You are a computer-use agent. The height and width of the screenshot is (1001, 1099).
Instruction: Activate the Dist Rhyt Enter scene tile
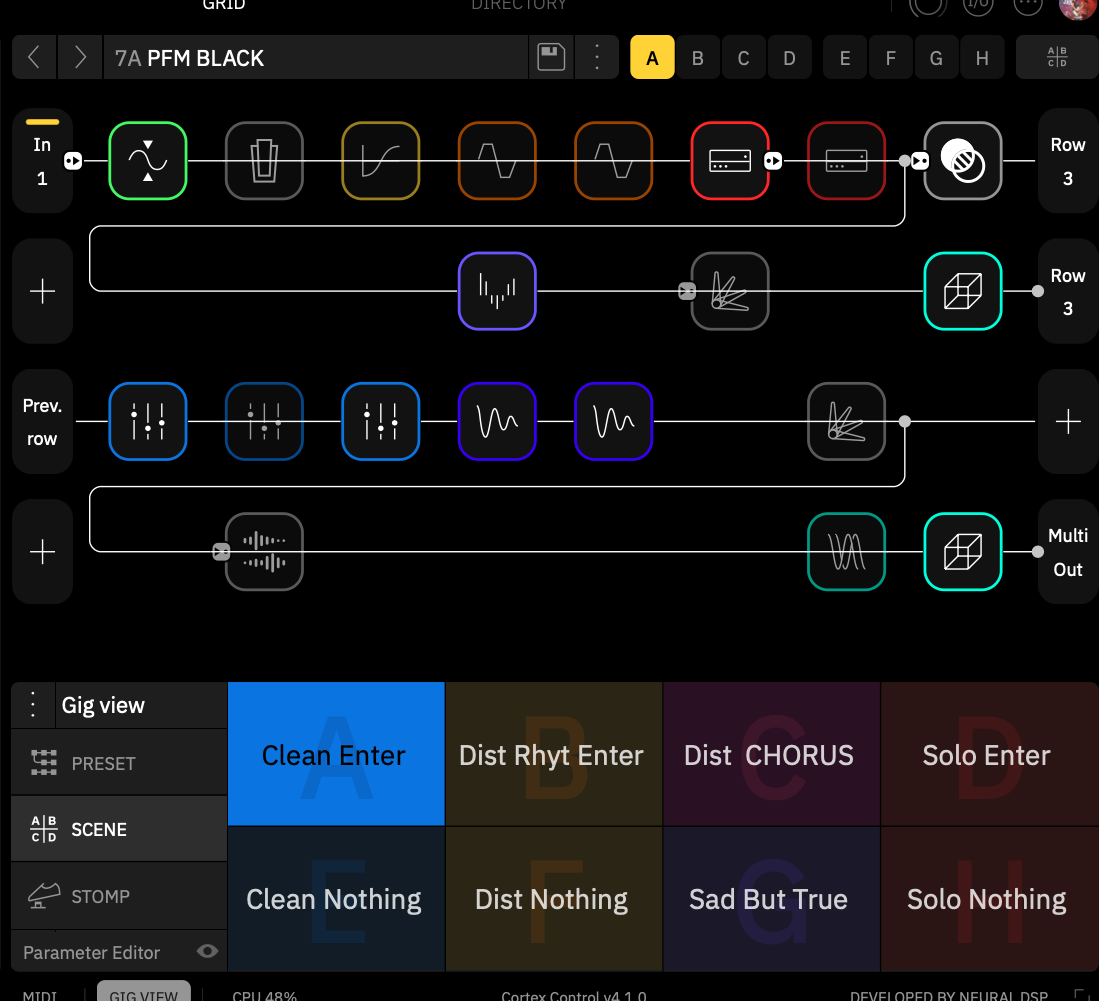tap(554, 754)
